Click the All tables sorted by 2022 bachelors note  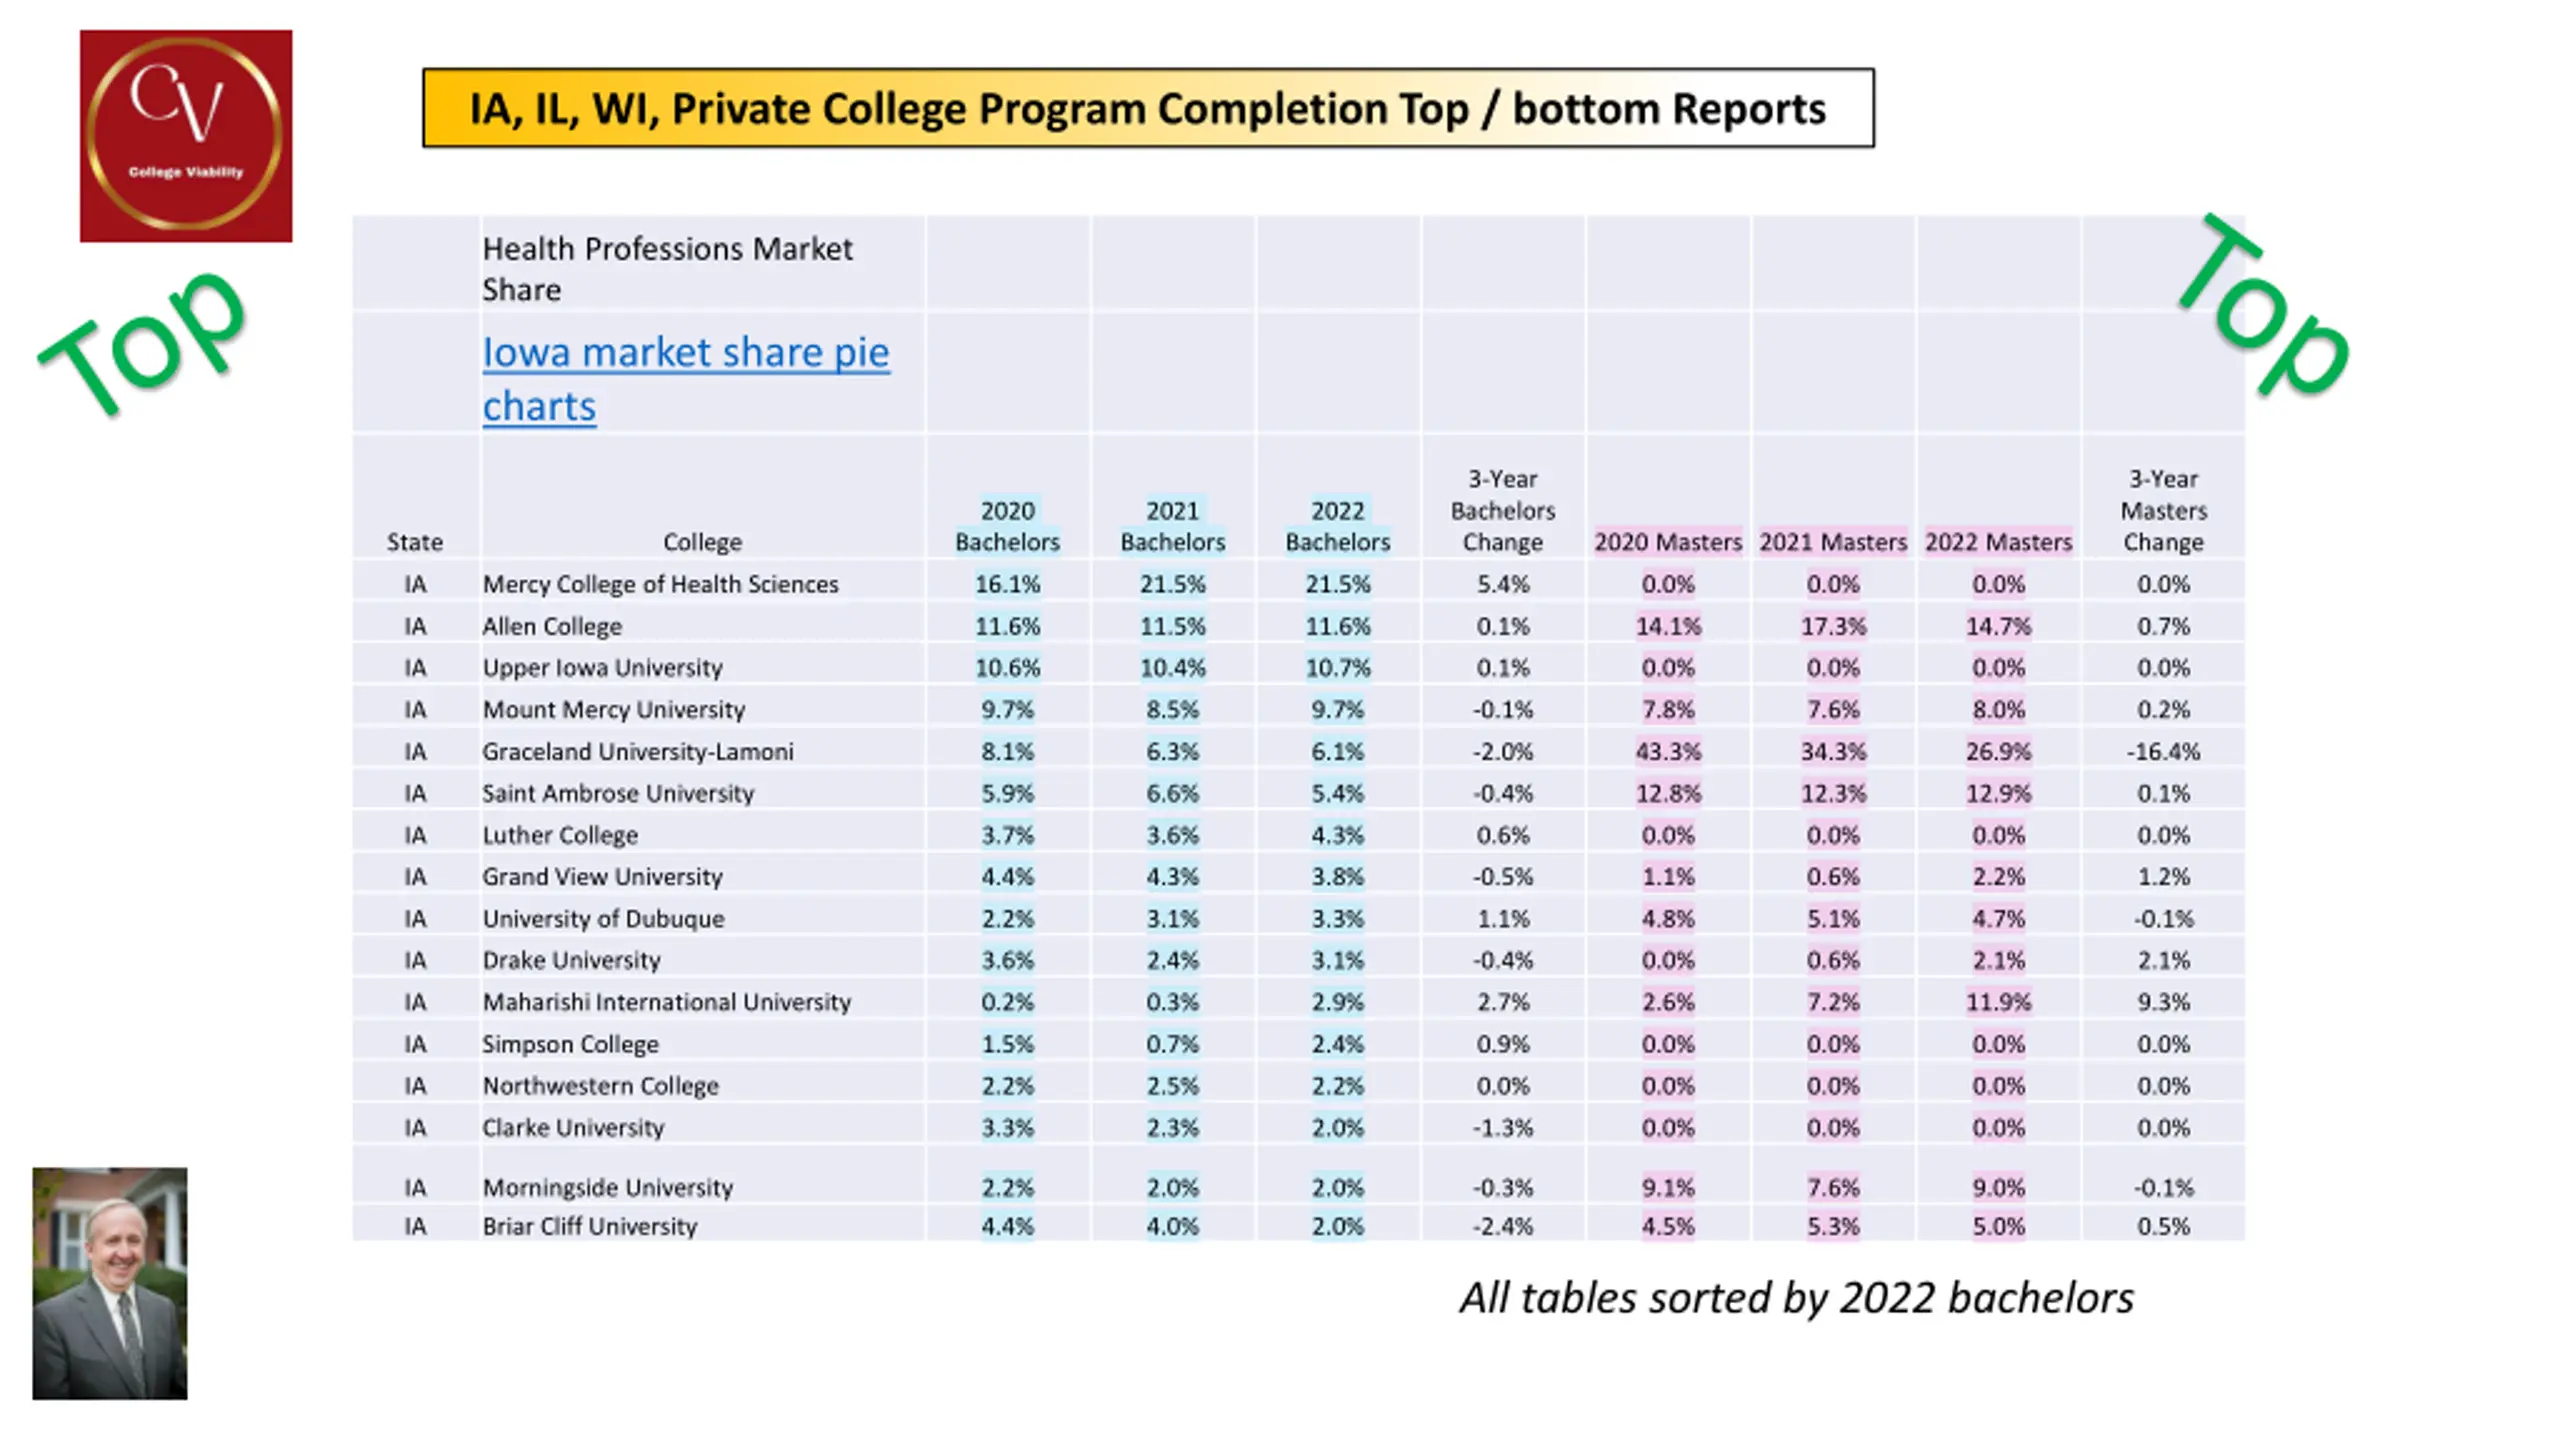pyautogui.click(x=1796, y=1298)
